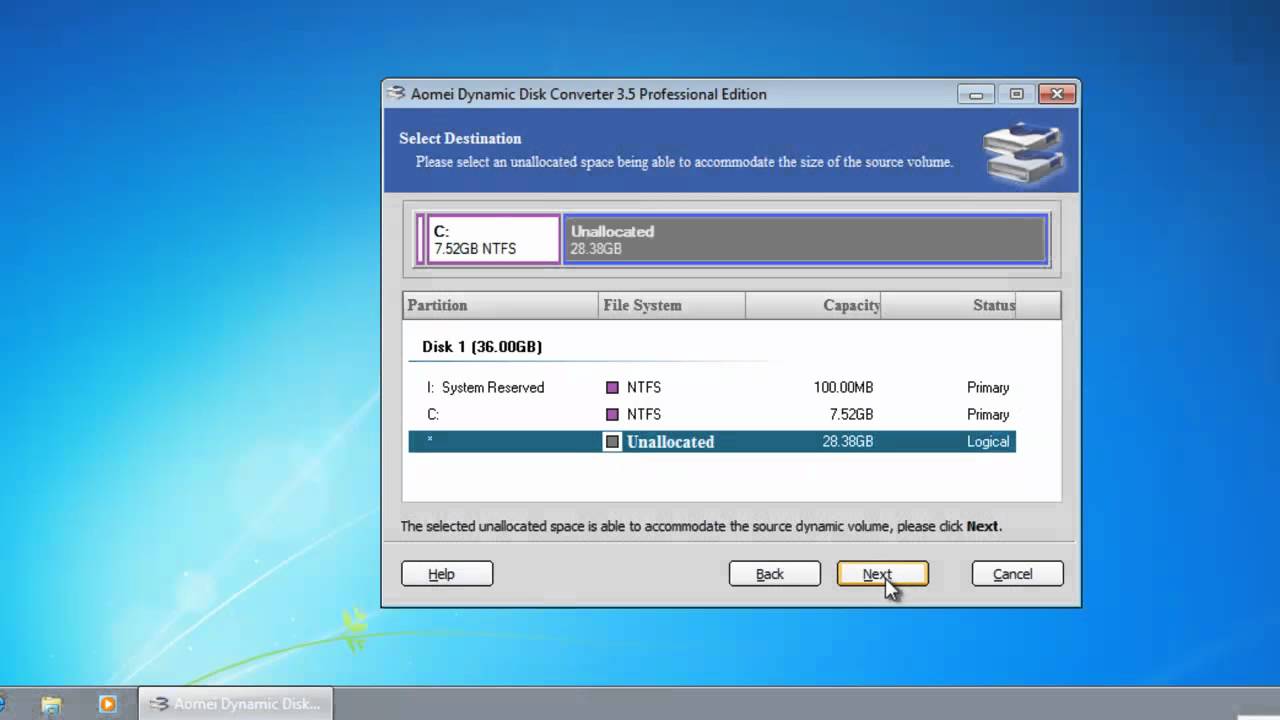1280x720 pixels.
Task: Maximize the Aomei converter window
Action: [1016, 94]
